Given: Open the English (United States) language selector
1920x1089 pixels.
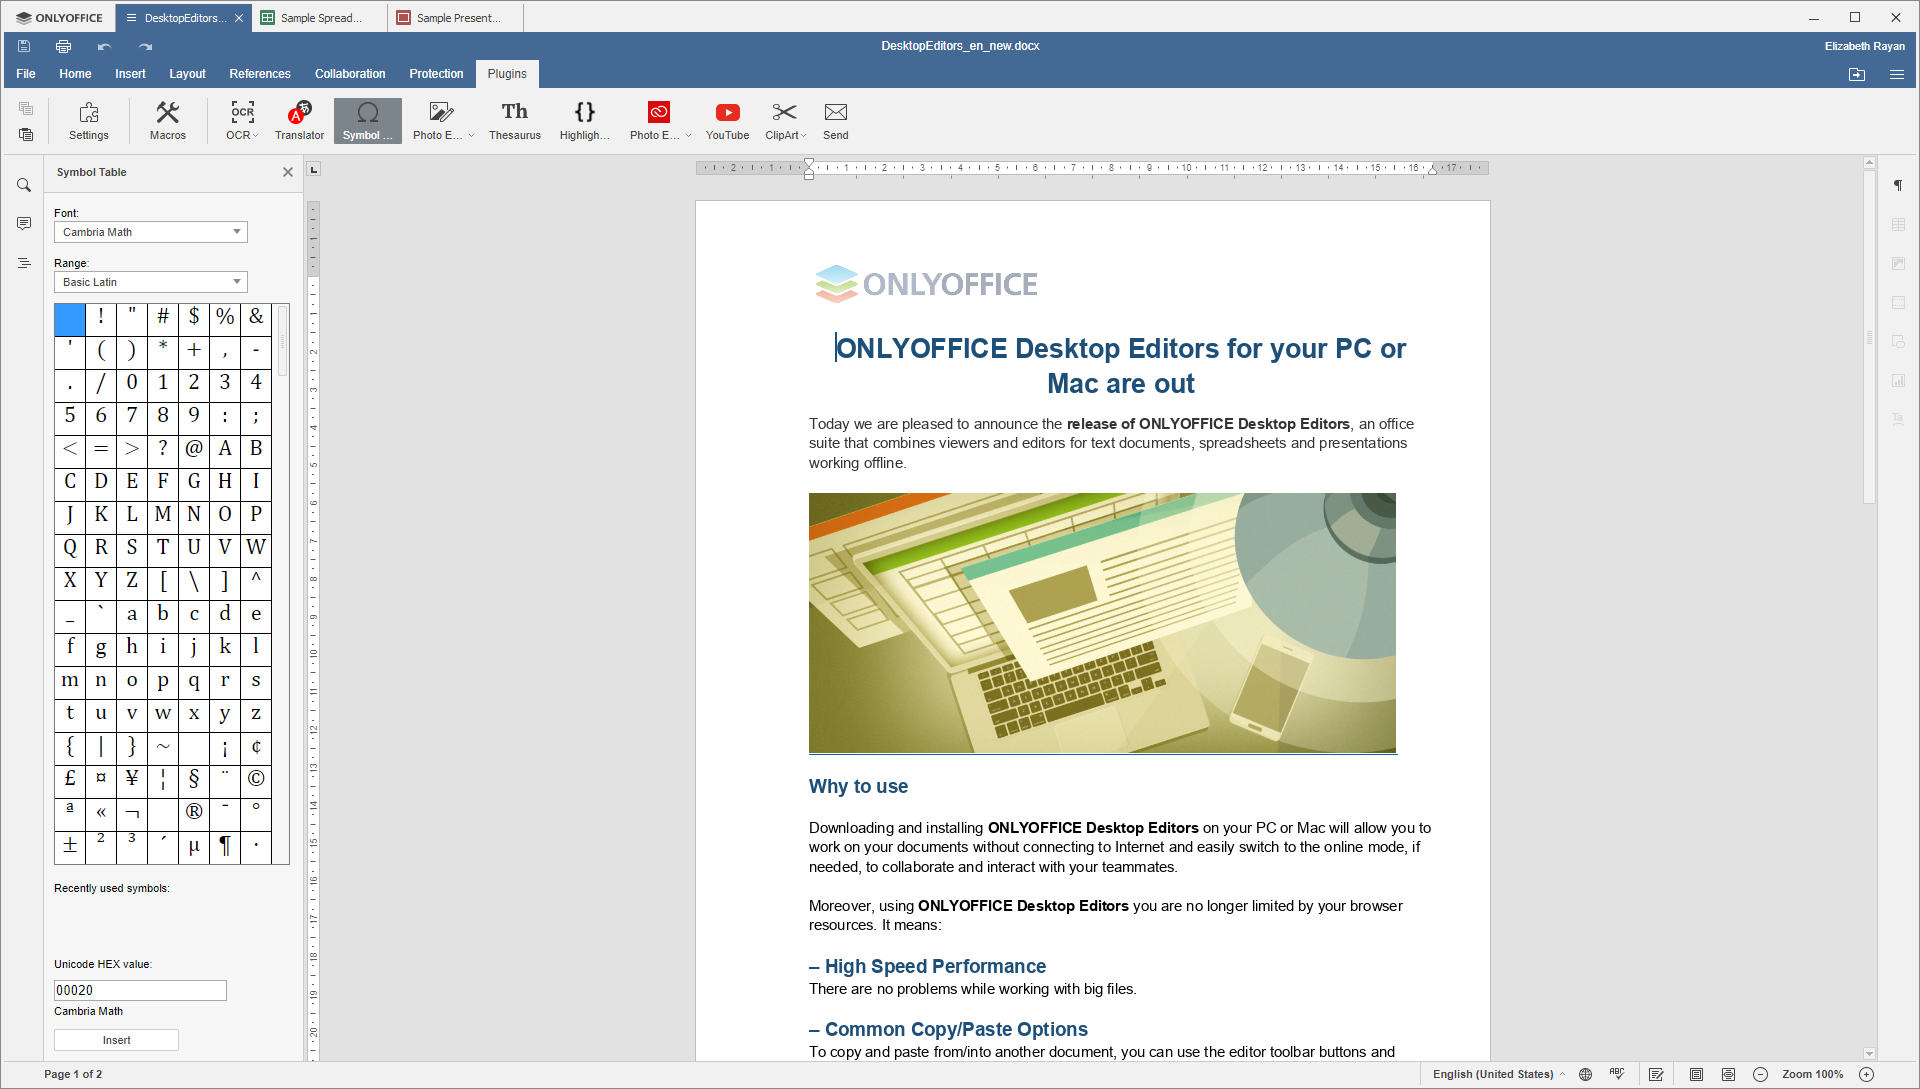Looking at the screenshot, I should [x=1498, y=1074].
